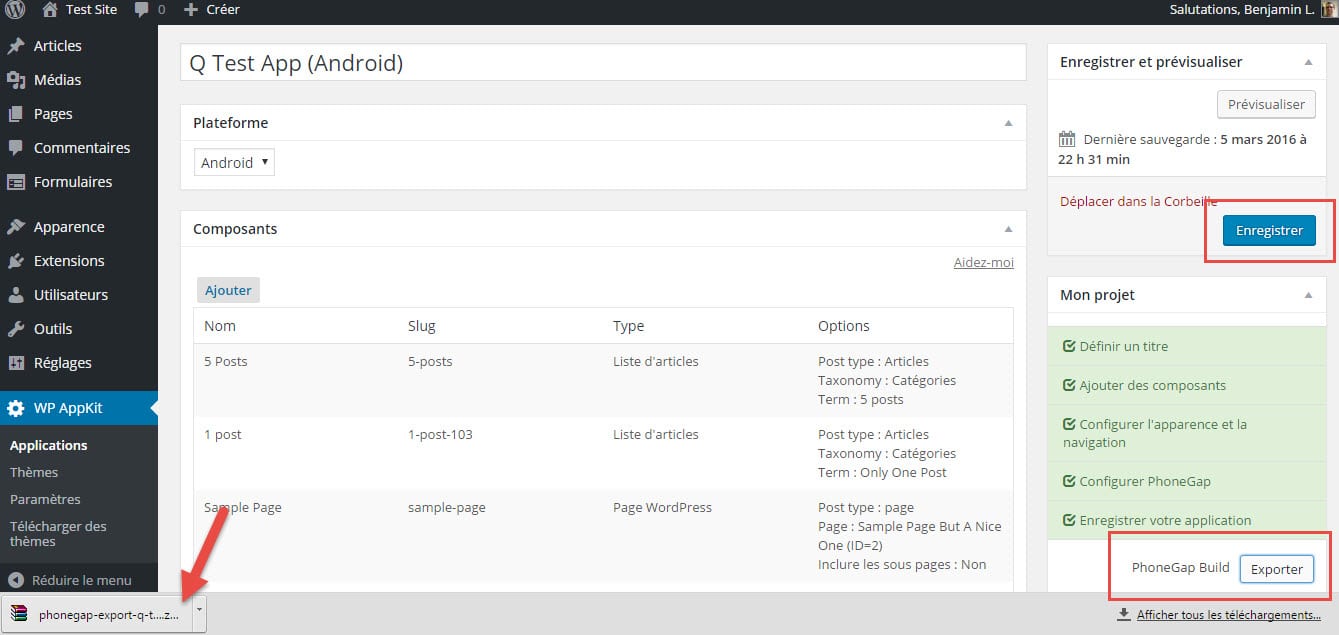
Task: Open Utilisateurs person icon in sidebar
Action: (x=16, y=295)
